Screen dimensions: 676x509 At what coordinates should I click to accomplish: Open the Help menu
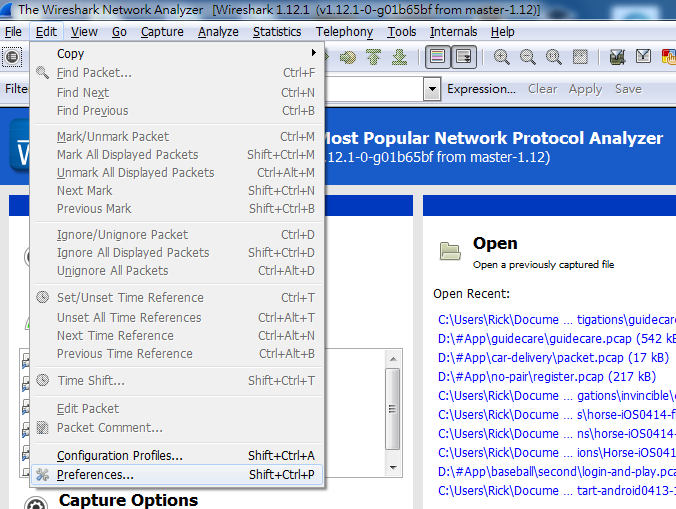point(502,32)
